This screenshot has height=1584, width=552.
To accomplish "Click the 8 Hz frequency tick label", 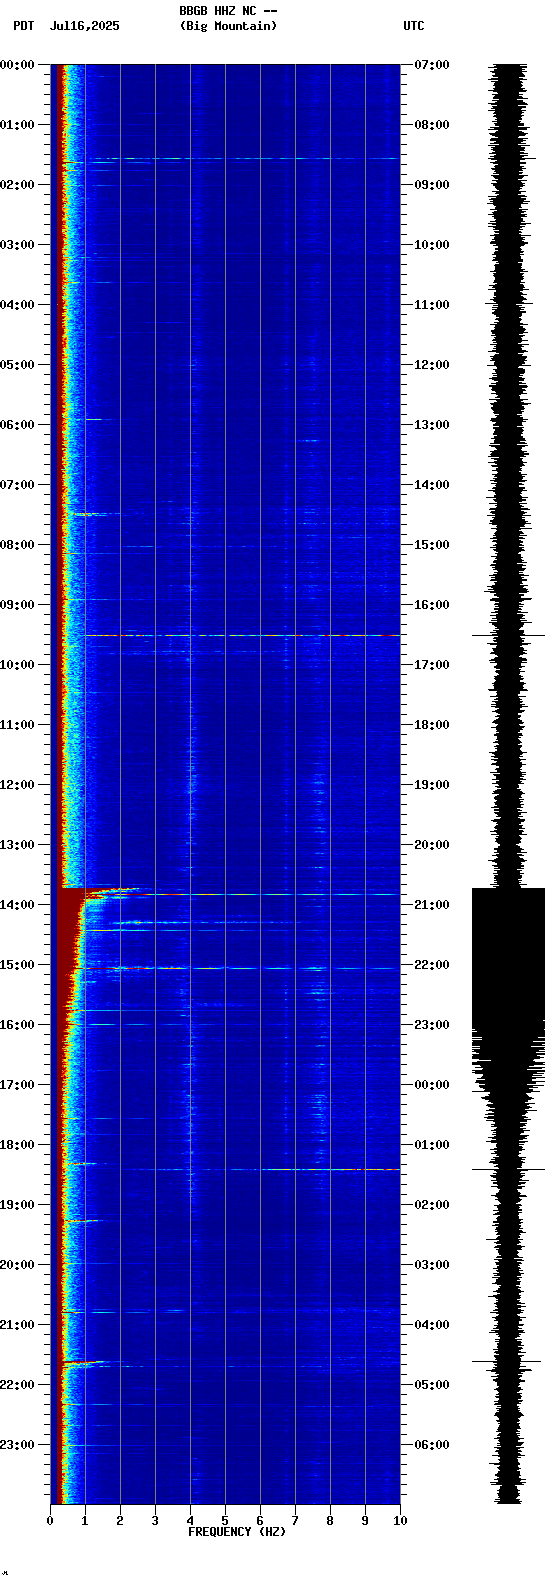I will coord(330,1521).
